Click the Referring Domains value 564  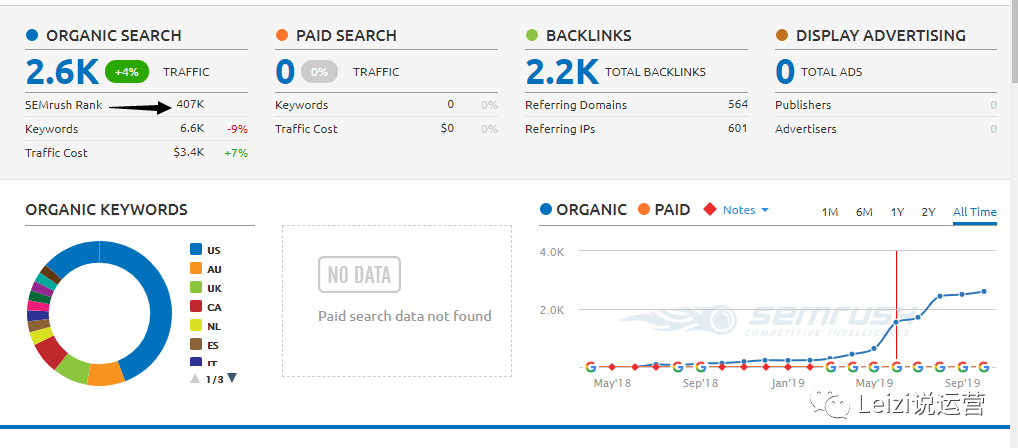(738, 104)
